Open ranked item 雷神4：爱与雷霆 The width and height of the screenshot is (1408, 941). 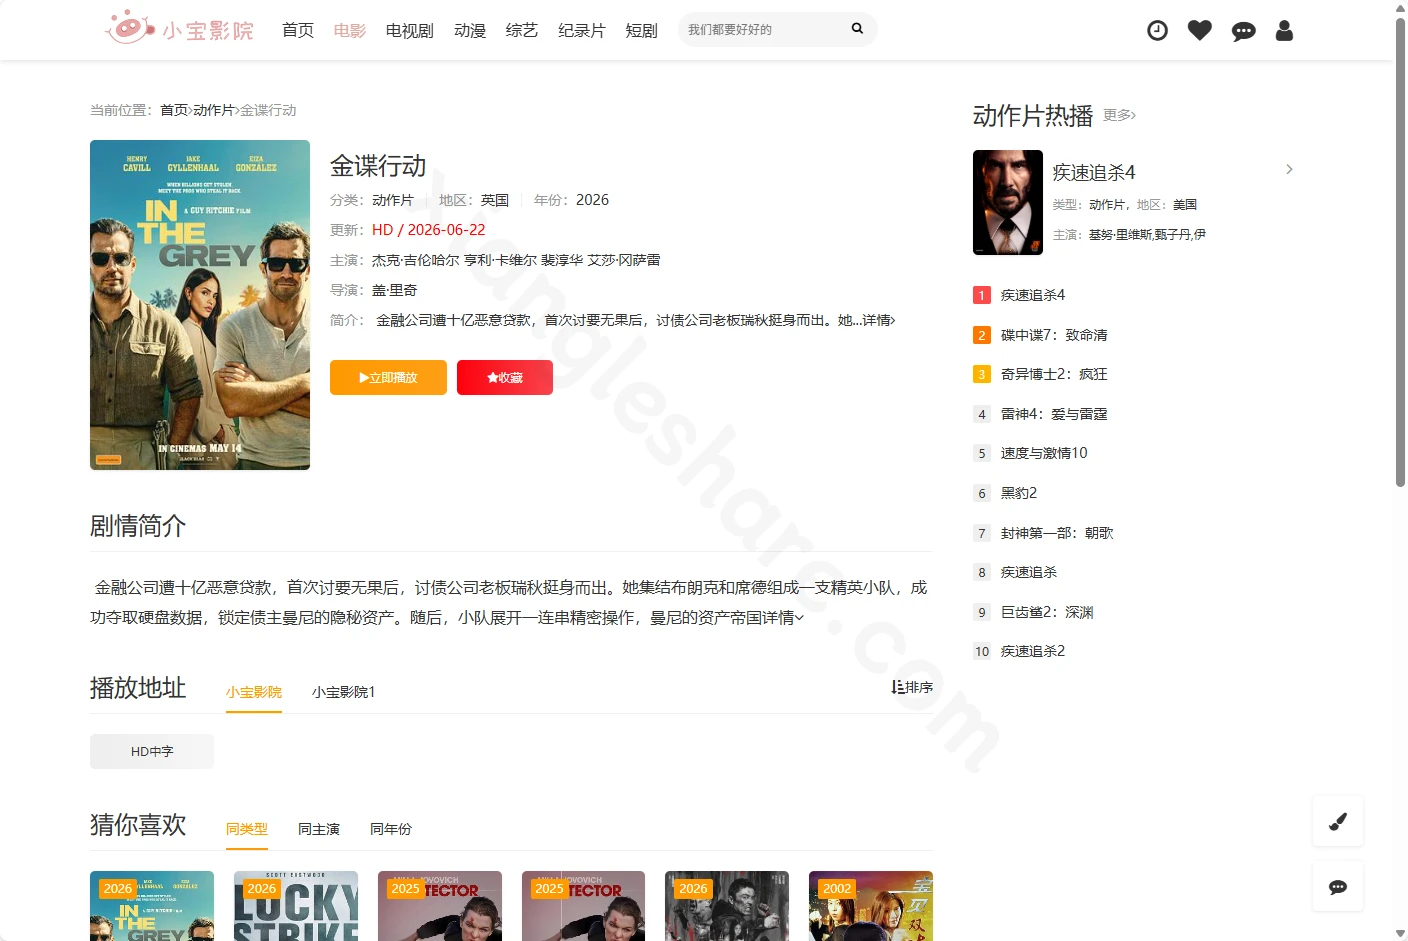(x=1054, y=414)
